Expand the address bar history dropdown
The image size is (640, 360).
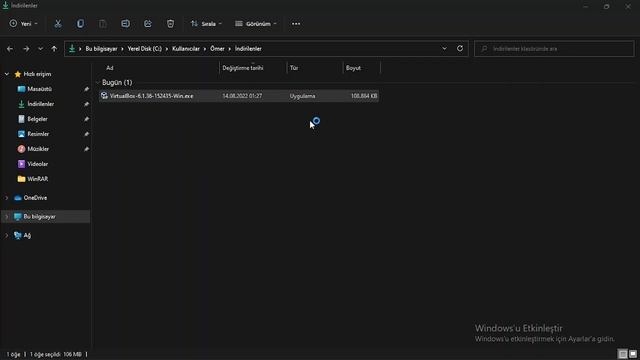[x=444, y=49]
